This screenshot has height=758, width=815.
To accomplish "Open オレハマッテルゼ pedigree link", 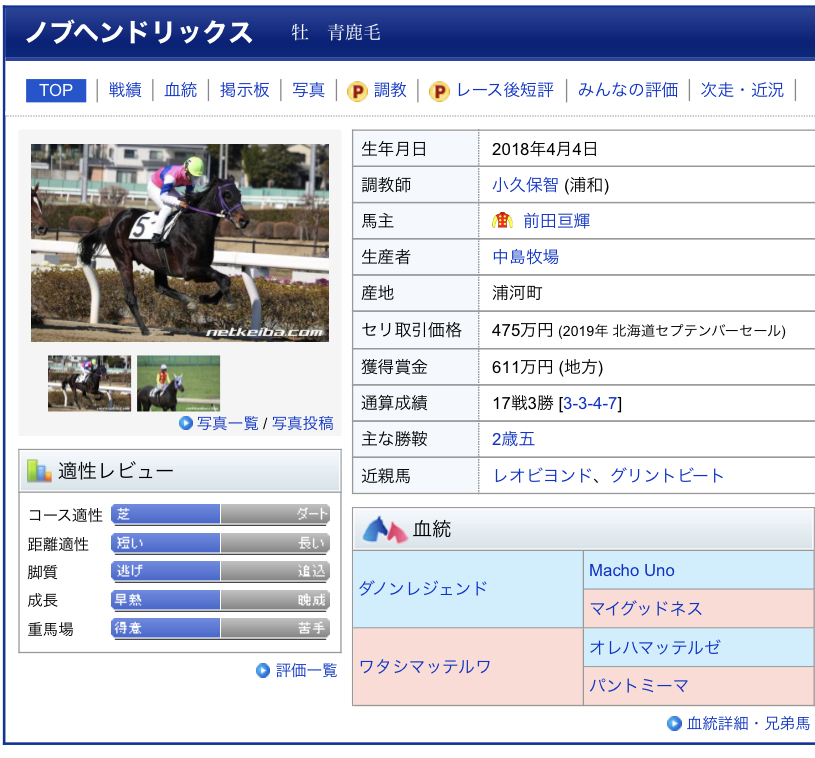I will (x=655, y=647).
